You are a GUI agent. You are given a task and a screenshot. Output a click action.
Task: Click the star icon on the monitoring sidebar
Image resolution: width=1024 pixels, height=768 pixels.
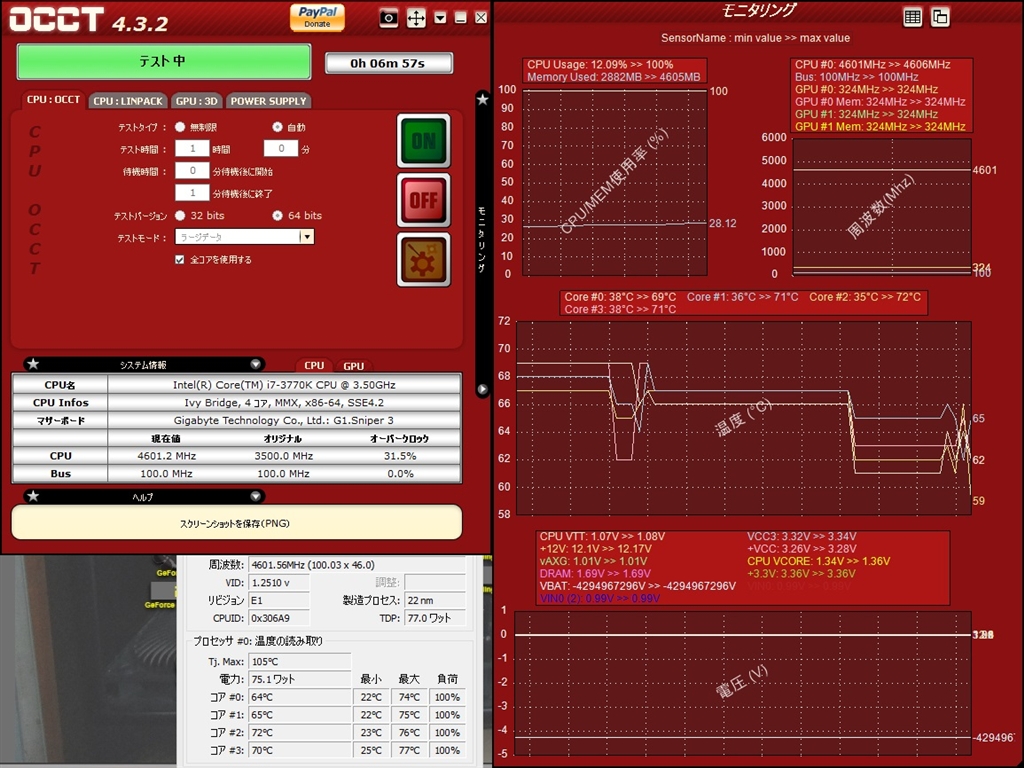[x=482, y=99]
